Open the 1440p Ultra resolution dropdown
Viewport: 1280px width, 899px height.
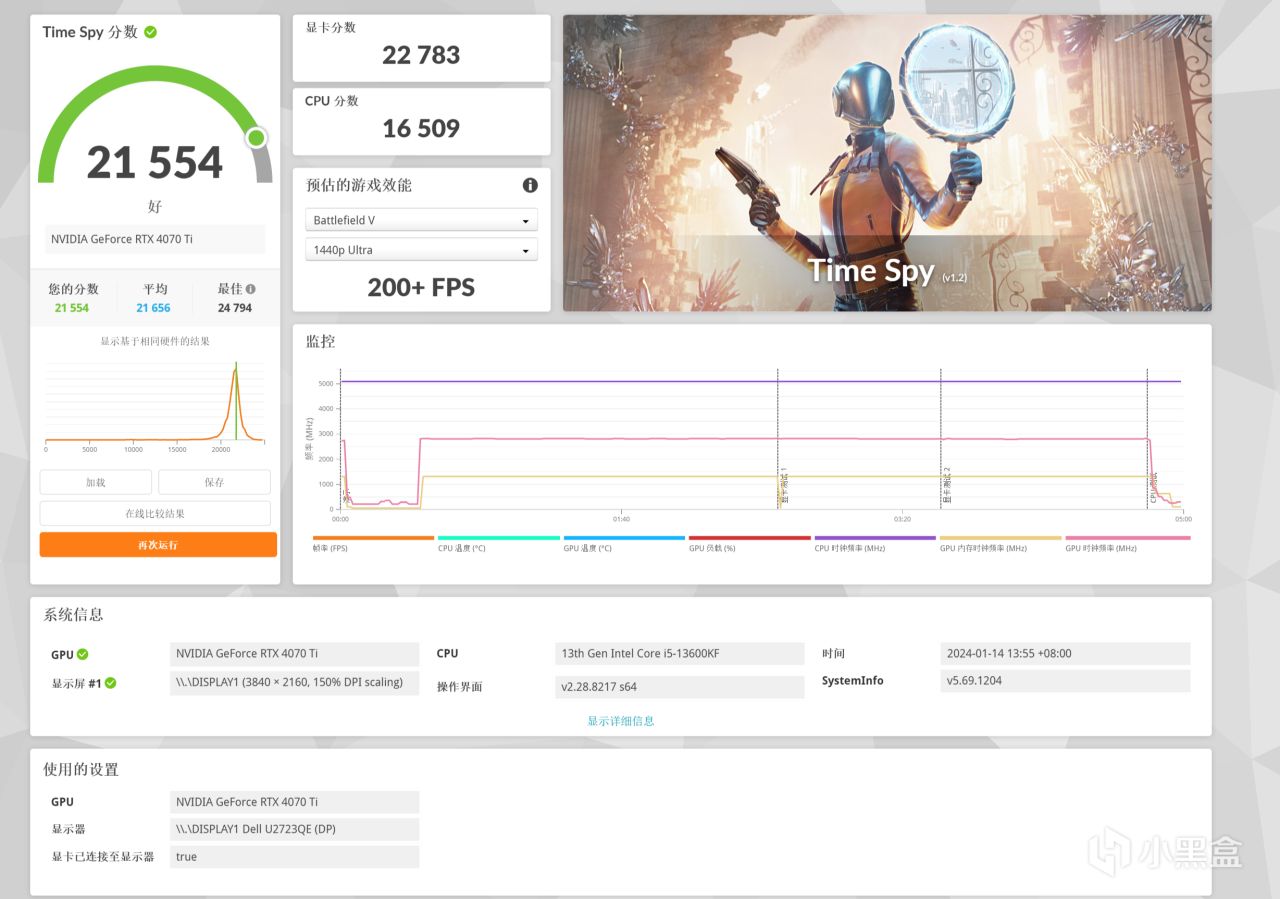click(421, 250)
